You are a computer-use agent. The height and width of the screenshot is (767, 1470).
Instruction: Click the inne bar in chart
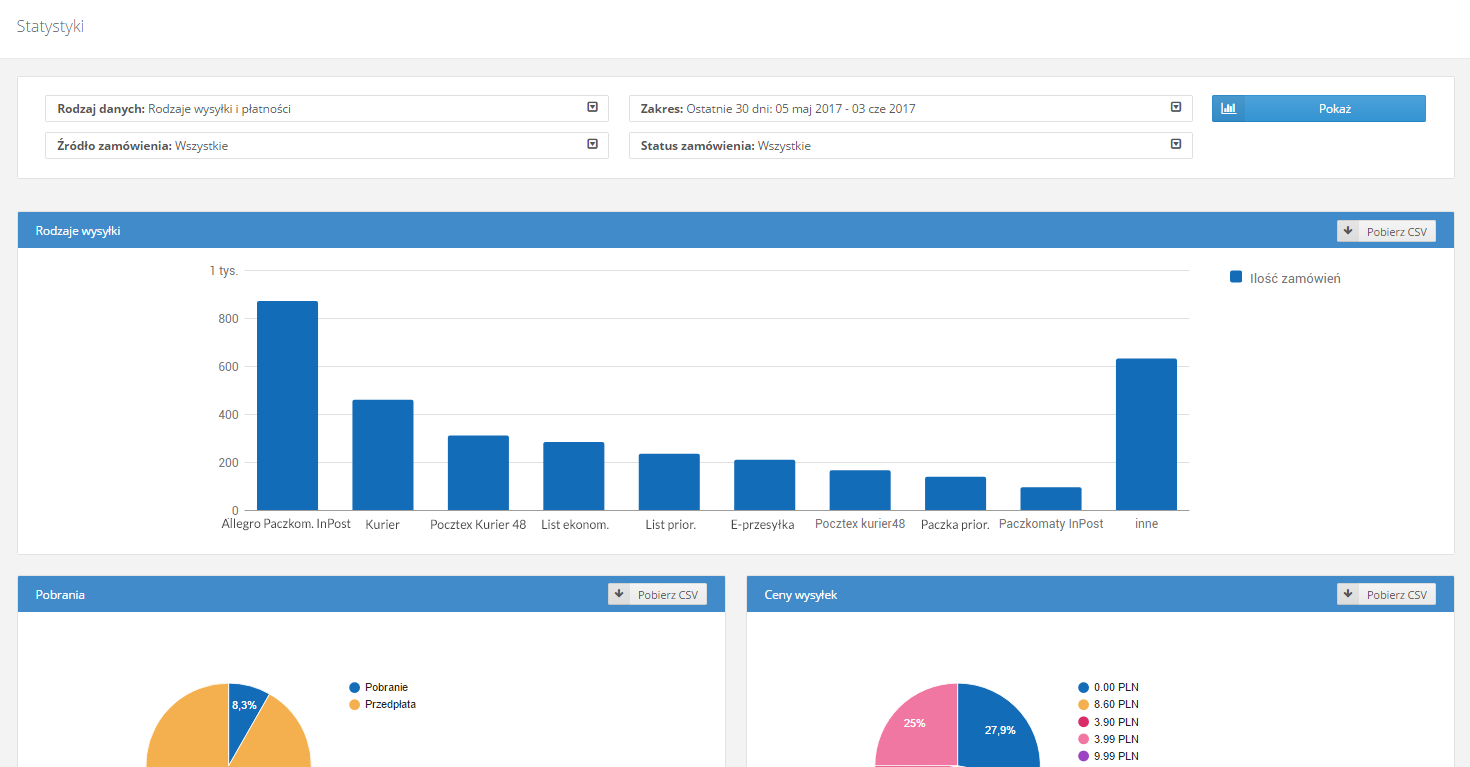[x=1146, y=434]
